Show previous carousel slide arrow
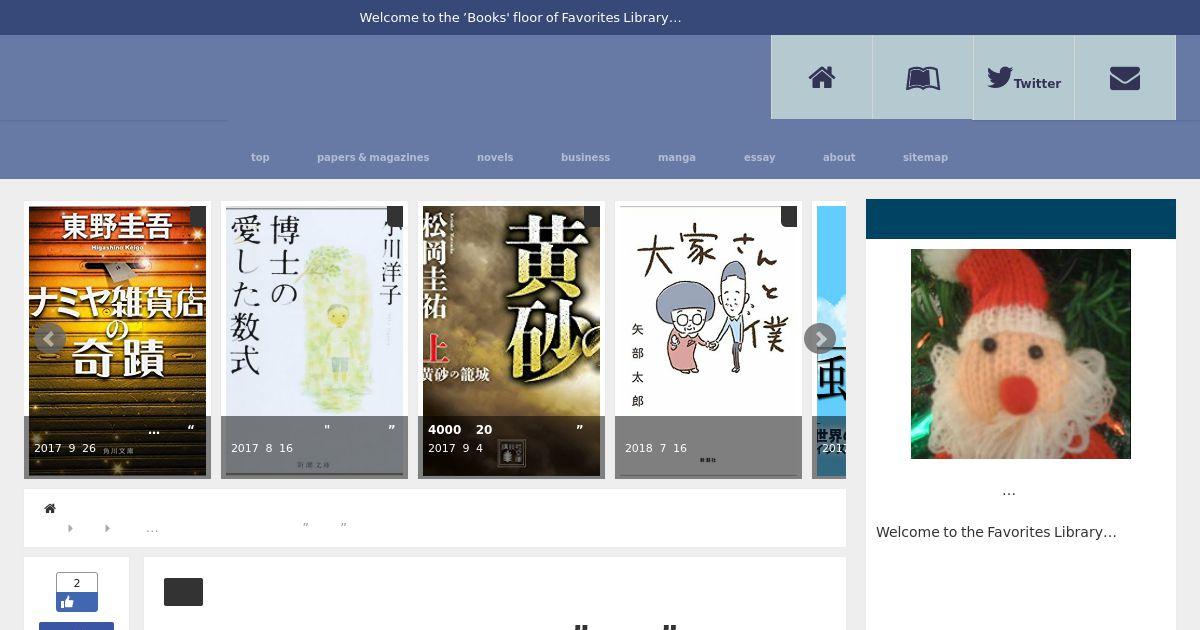 tap(50, 338)
